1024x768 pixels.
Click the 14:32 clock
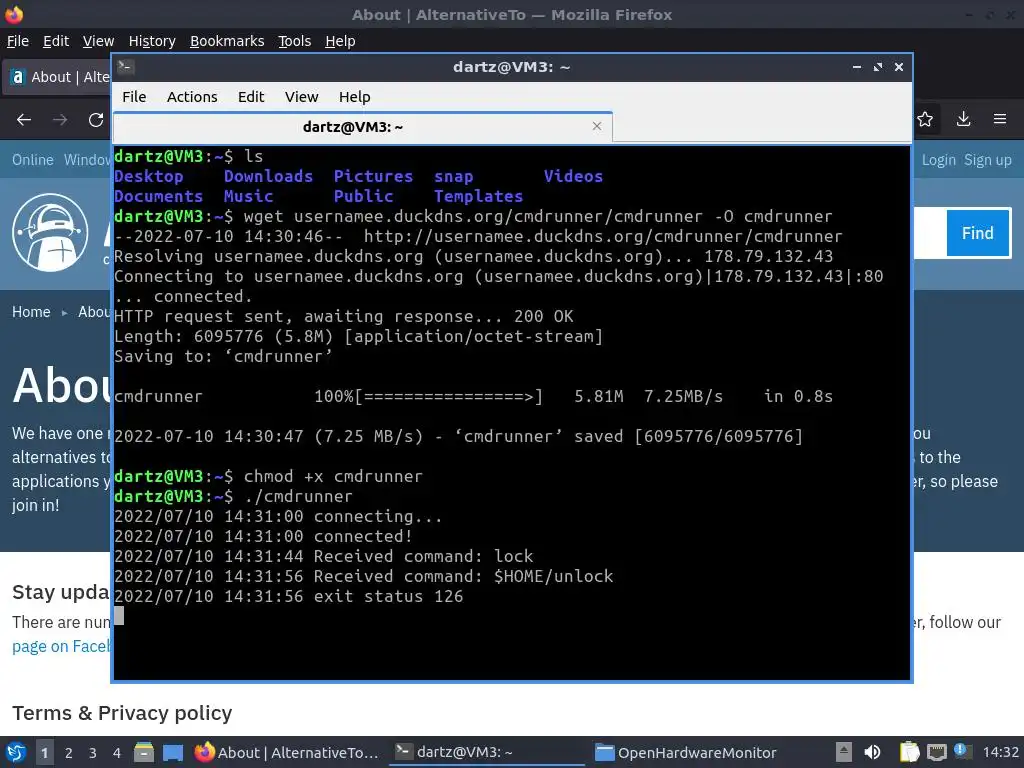coord(1000,752)
